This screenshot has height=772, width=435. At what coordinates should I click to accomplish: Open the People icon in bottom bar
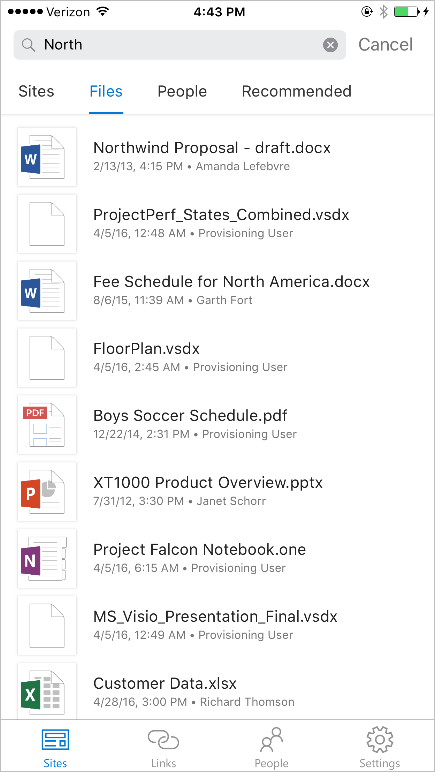pyautogui.click(x=272, y=748)
